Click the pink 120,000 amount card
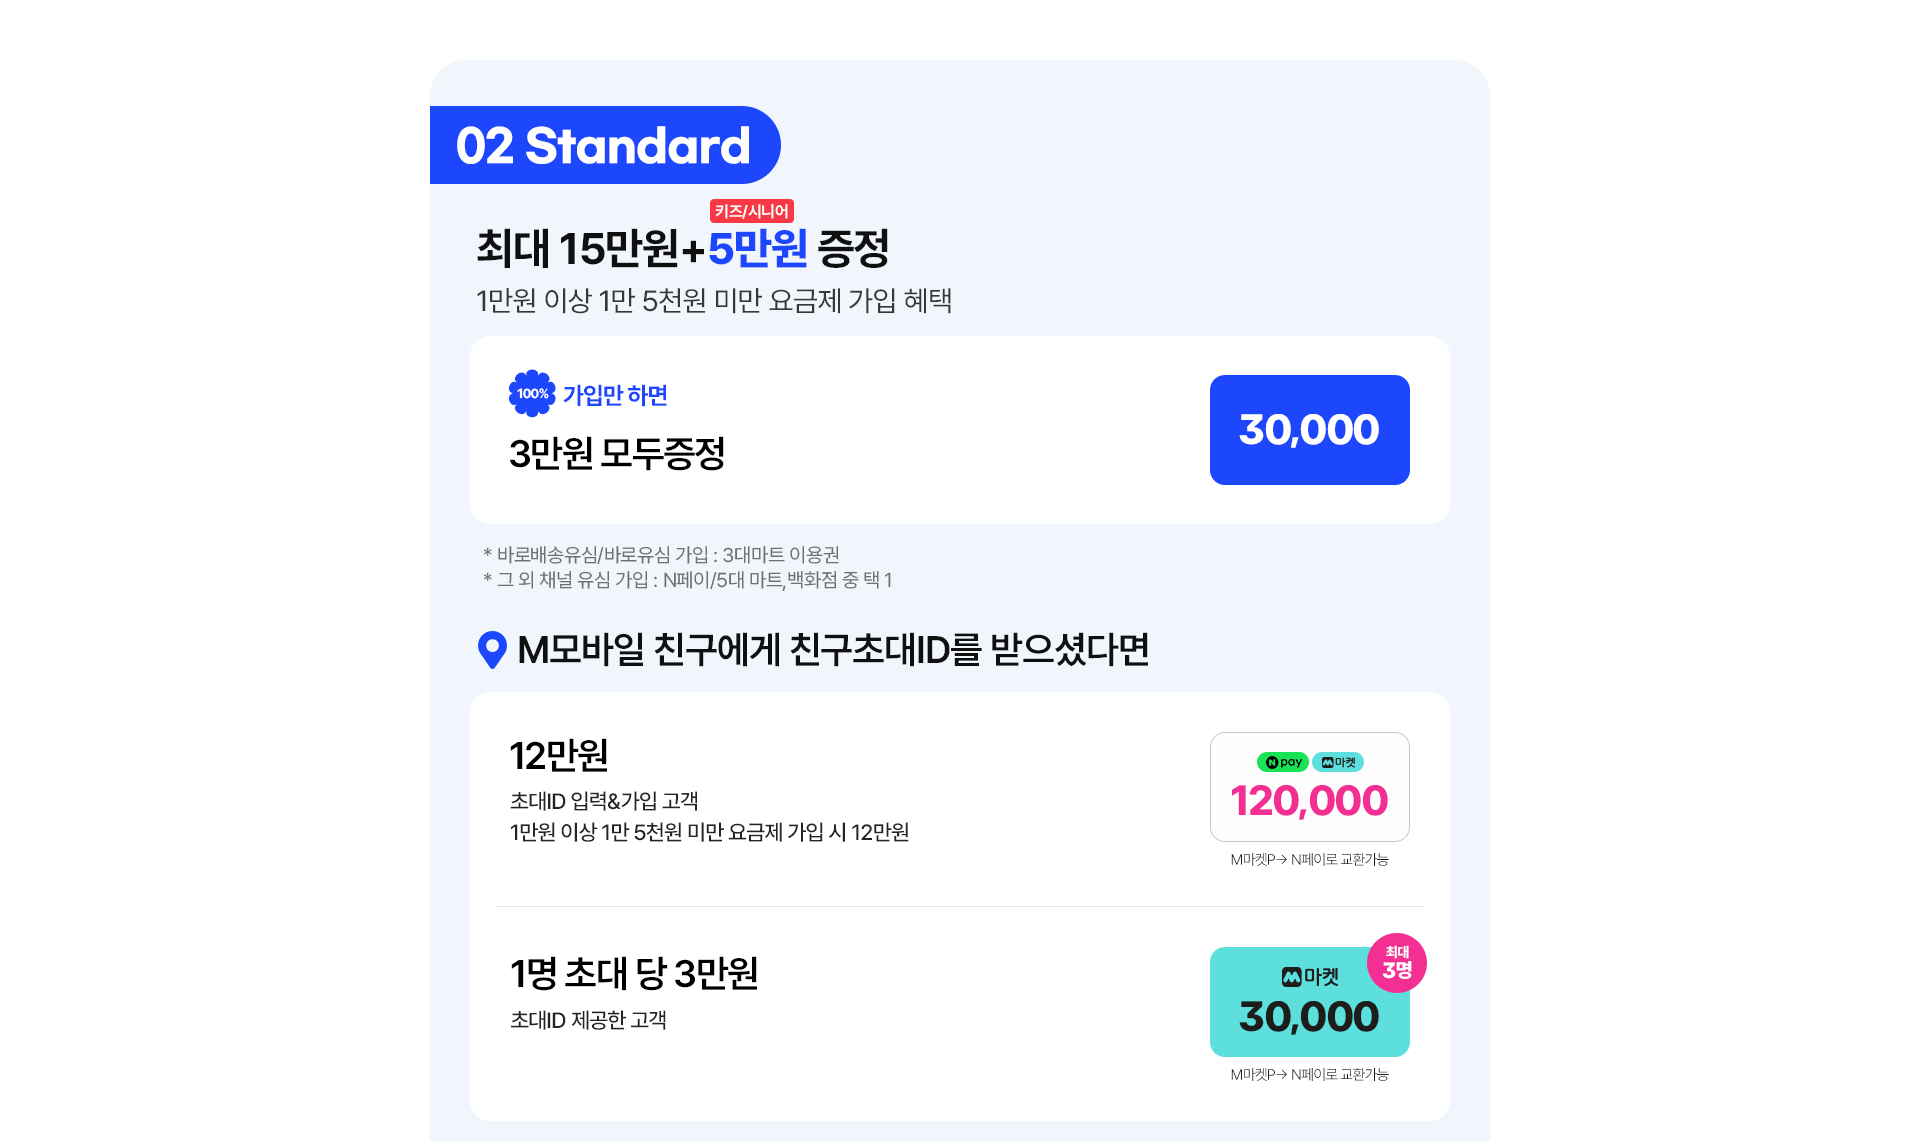 tap(1309, 787)
